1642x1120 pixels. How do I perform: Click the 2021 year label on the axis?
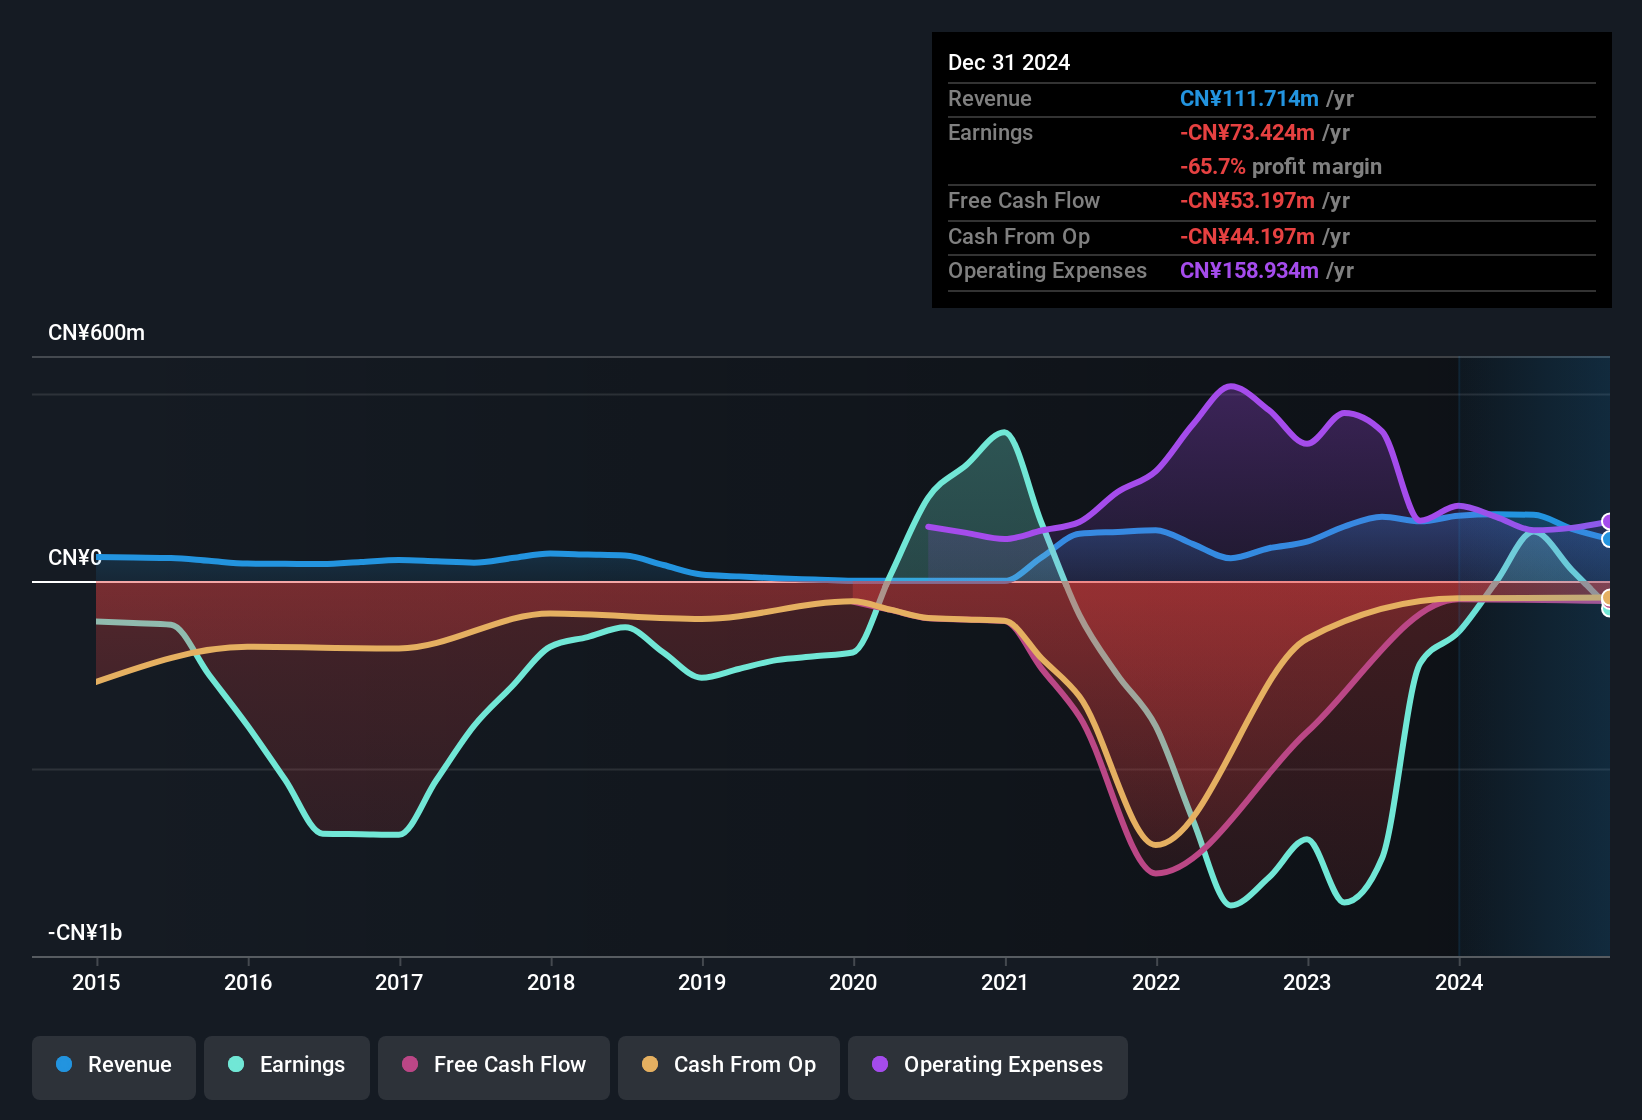(1006, 983)
